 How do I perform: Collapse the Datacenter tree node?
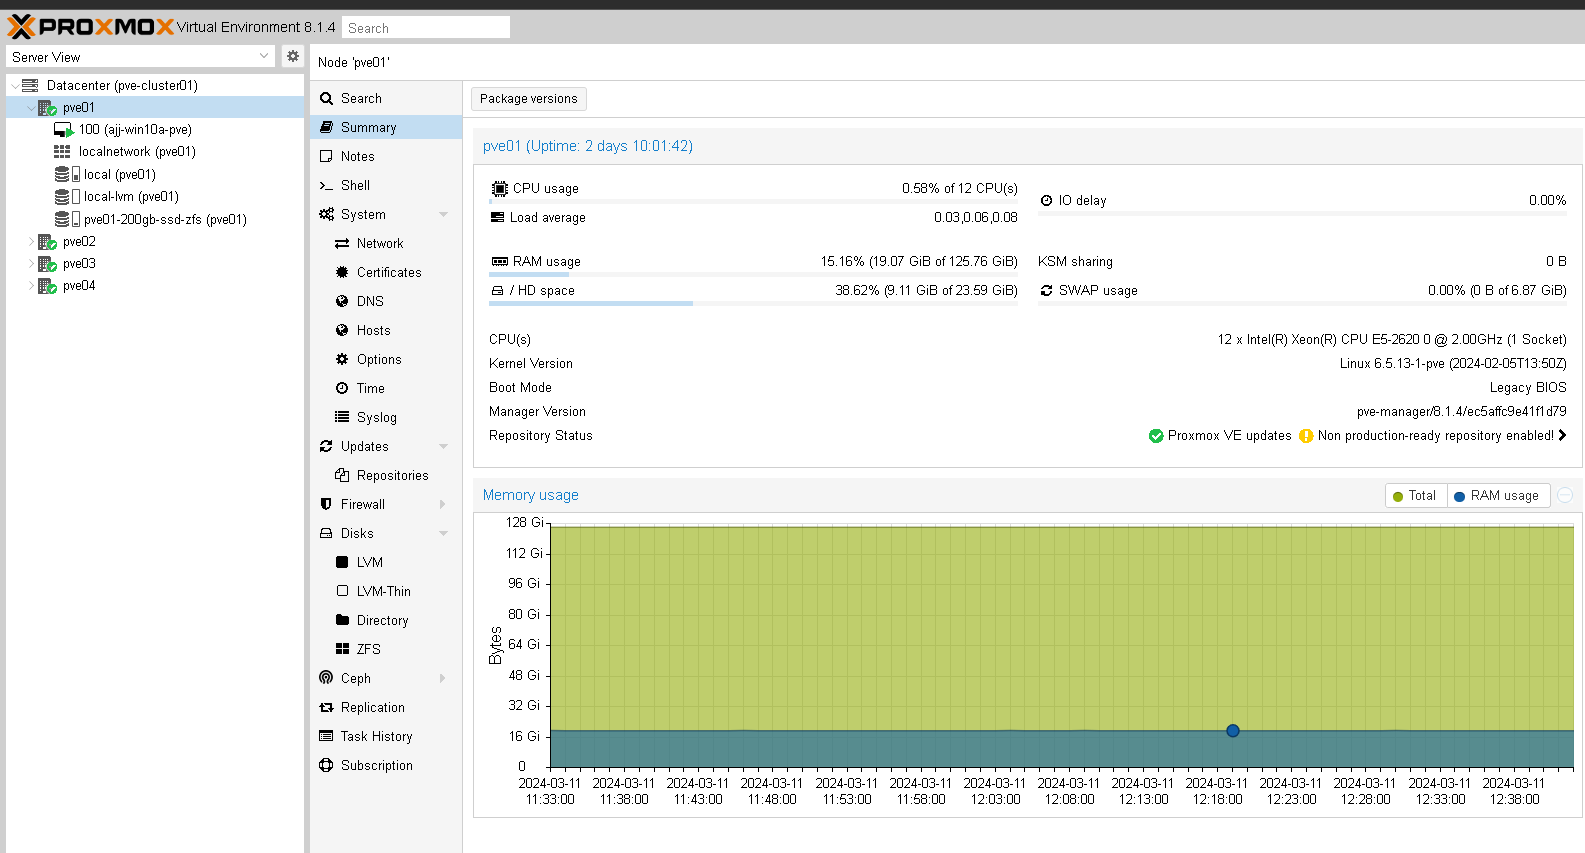(14, 86)
